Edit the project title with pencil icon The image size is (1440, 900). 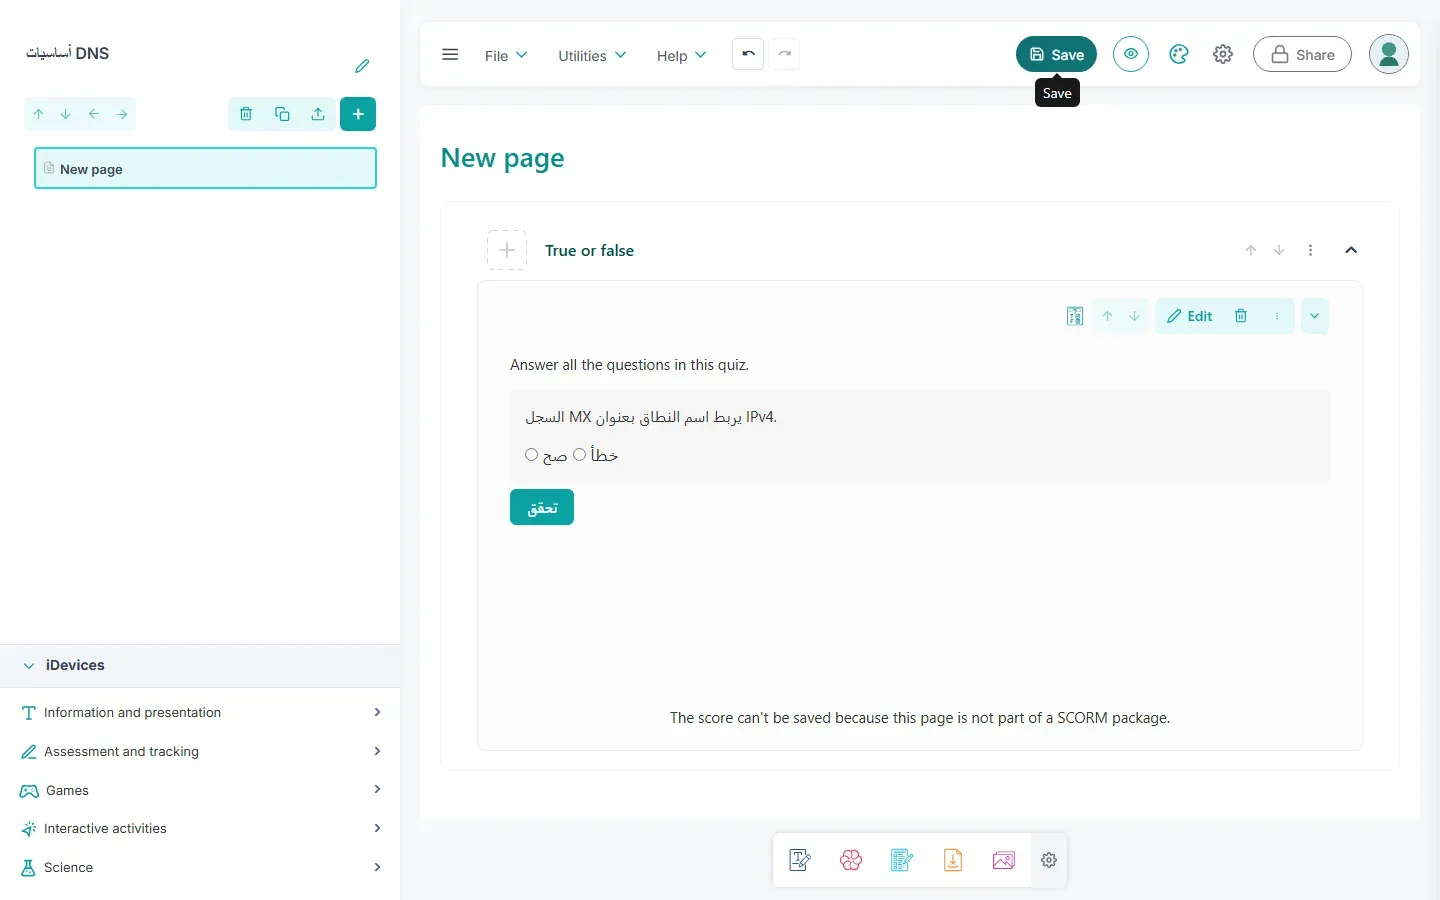click(x=362, y=66)
